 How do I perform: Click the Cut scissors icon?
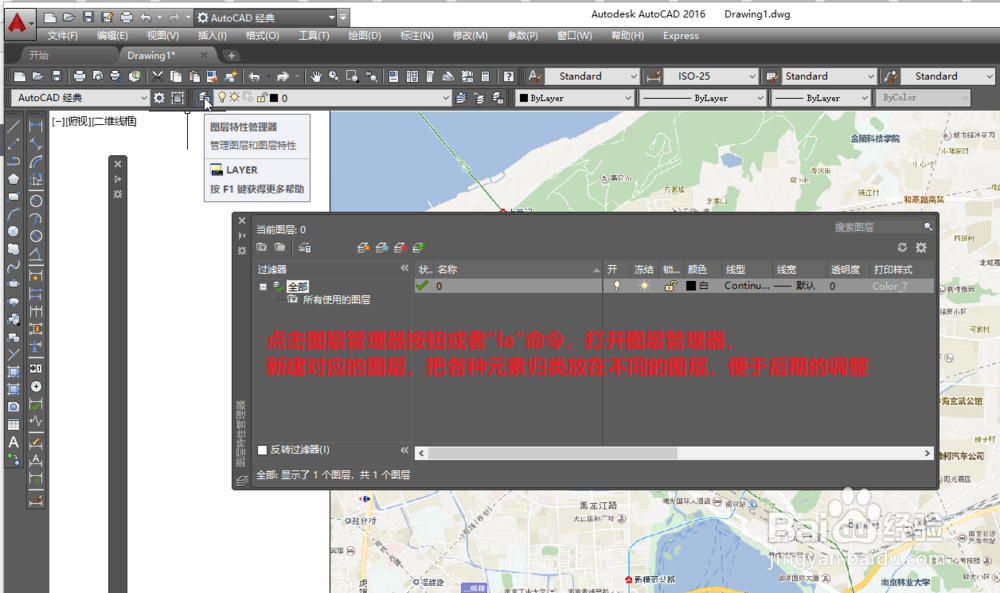[157, 77]
